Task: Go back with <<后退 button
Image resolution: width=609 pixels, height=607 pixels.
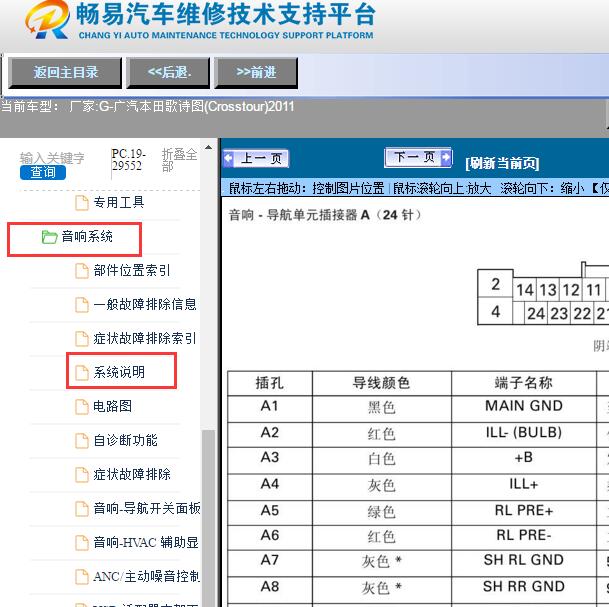Action: 169,73
